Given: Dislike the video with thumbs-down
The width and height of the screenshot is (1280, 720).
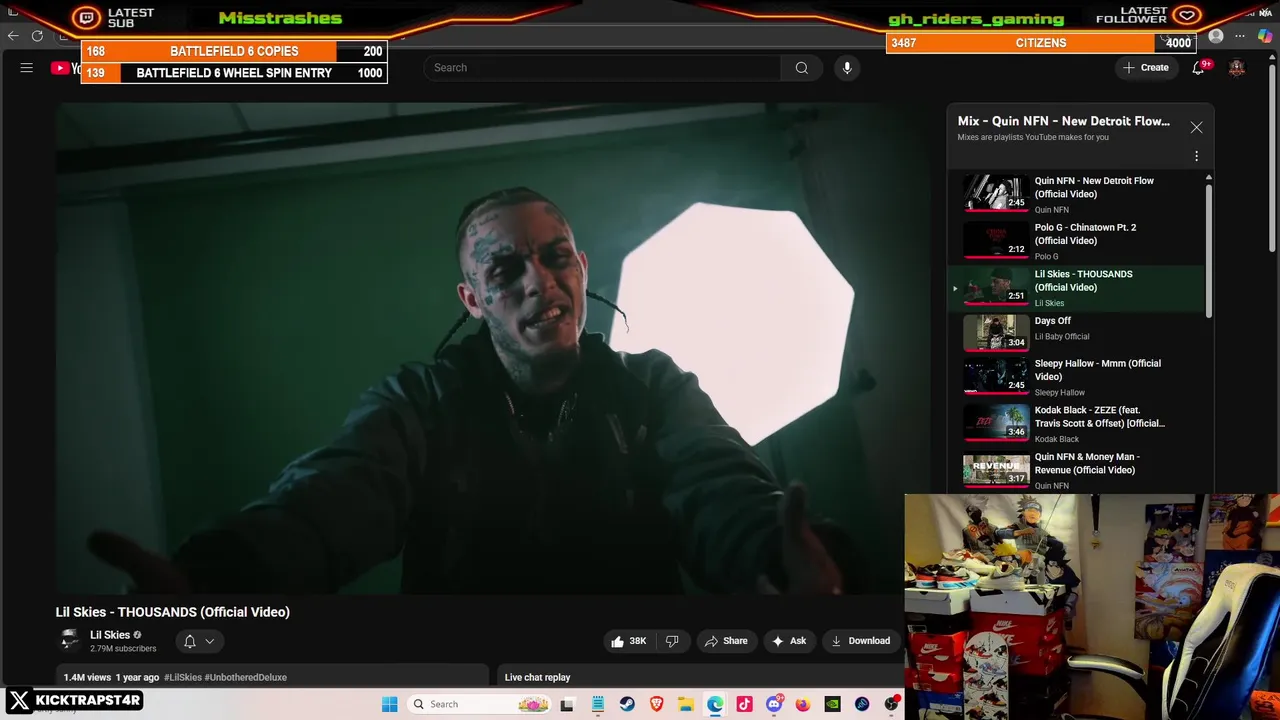Looking at the screenshot, I should 672,641.
